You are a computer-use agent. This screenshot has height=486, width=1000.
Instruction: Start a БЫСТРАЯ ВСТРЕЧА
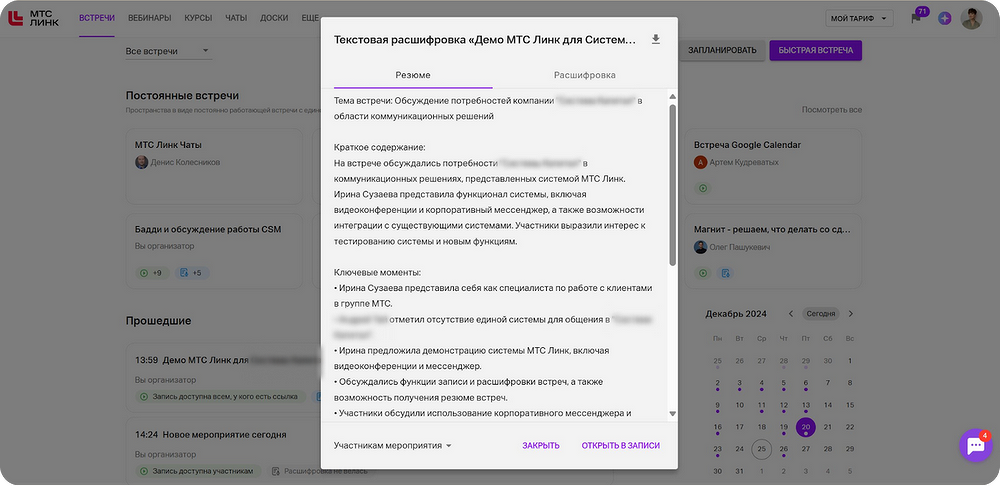coord(816,50)
